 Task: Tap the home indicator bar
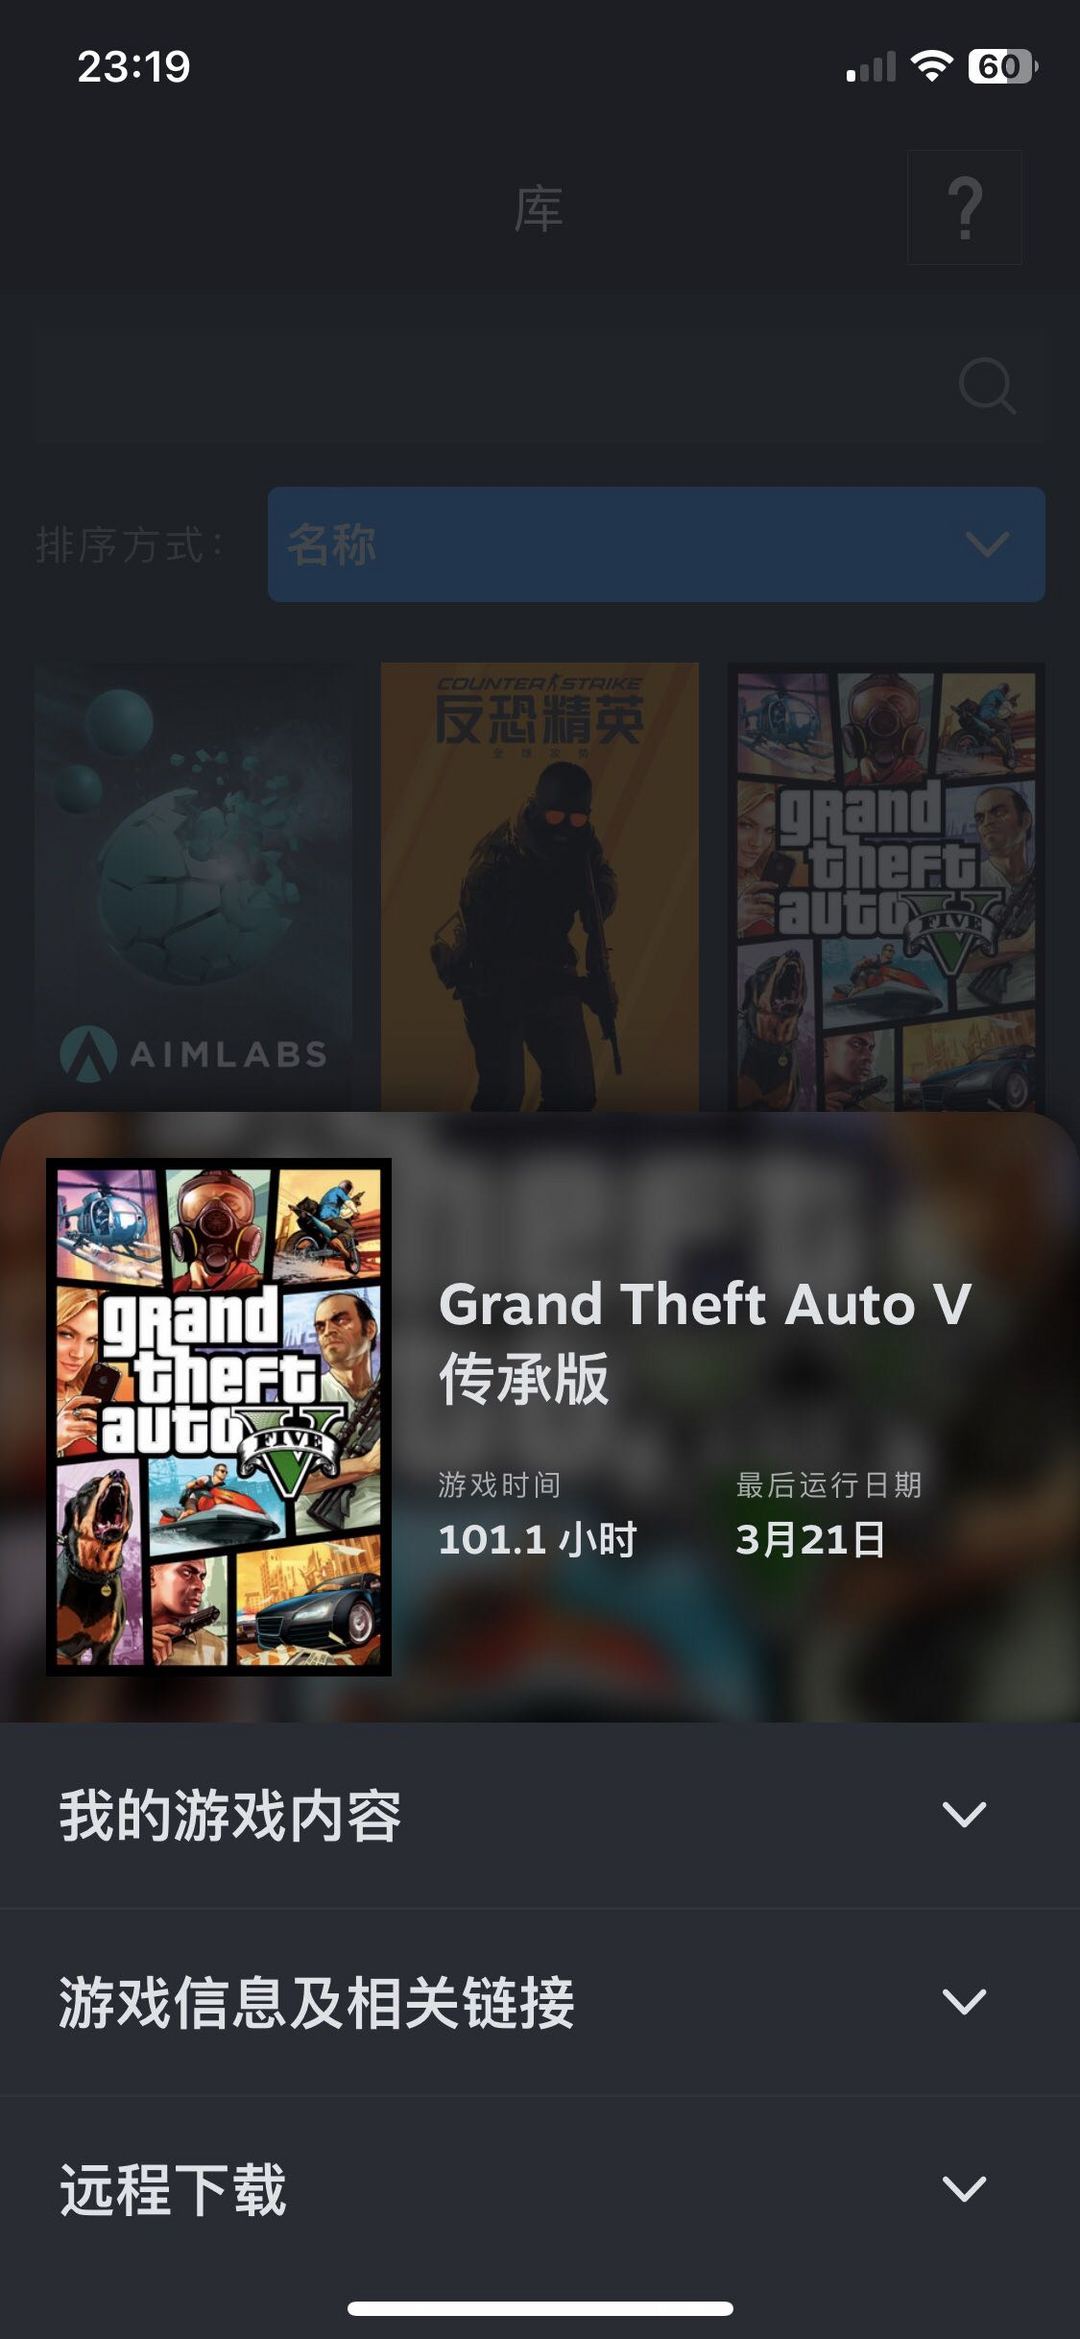coord(540,2308)
